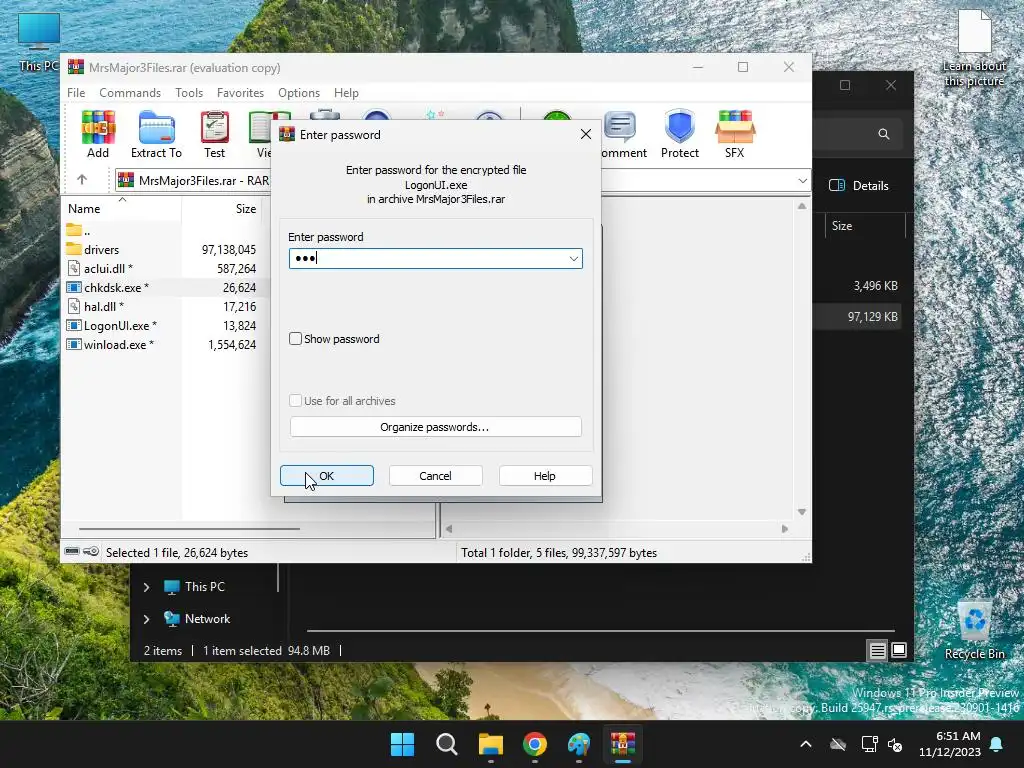
Task: Open the notification bell
Action: [x=997, y=744]
